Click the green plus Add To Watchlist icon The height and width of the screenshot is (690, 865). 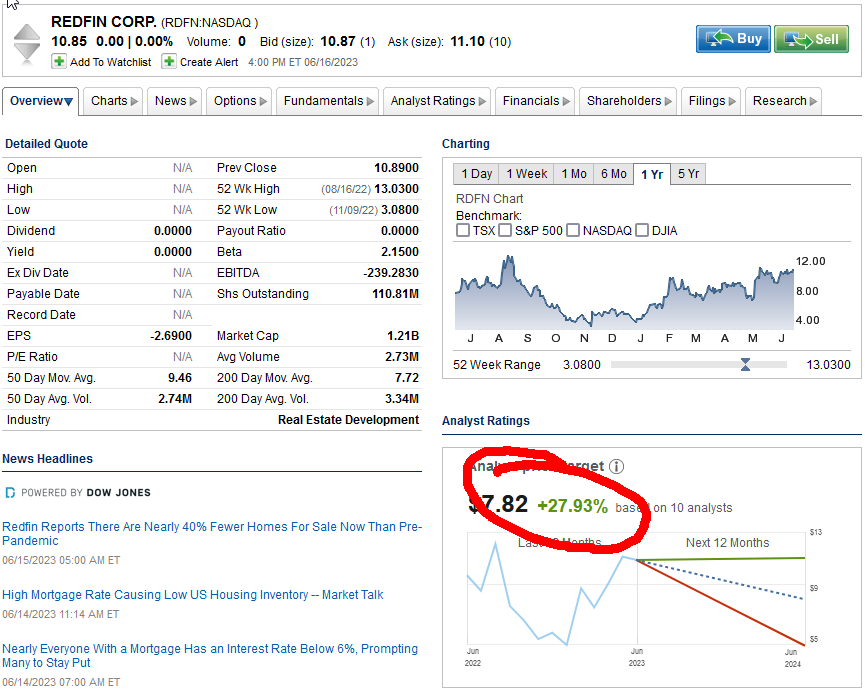[x=58, y=61]
